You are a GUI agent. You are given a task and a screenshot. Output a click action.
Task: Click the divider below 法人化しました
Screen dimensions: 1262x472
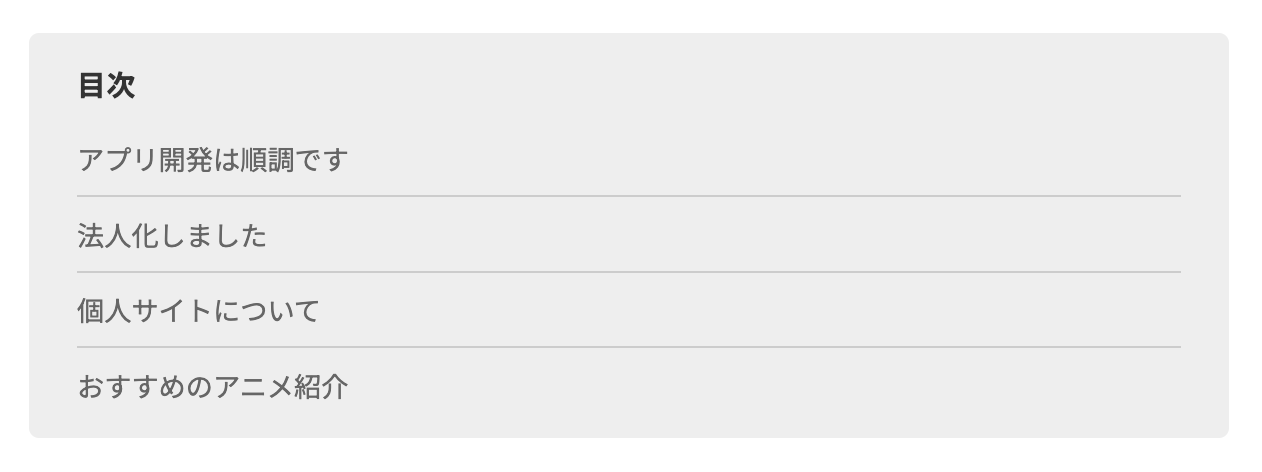tap(628, 272)
